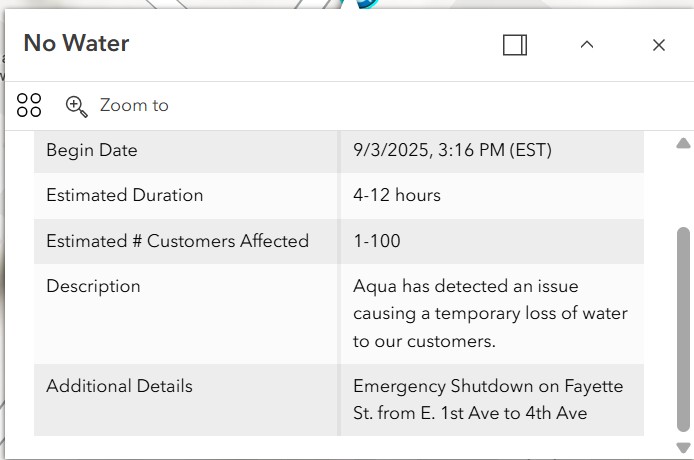Image resolution: width=694 pixels, height=460 pixels.
Task: Select the Additional Details label
Action: point(120,386)
